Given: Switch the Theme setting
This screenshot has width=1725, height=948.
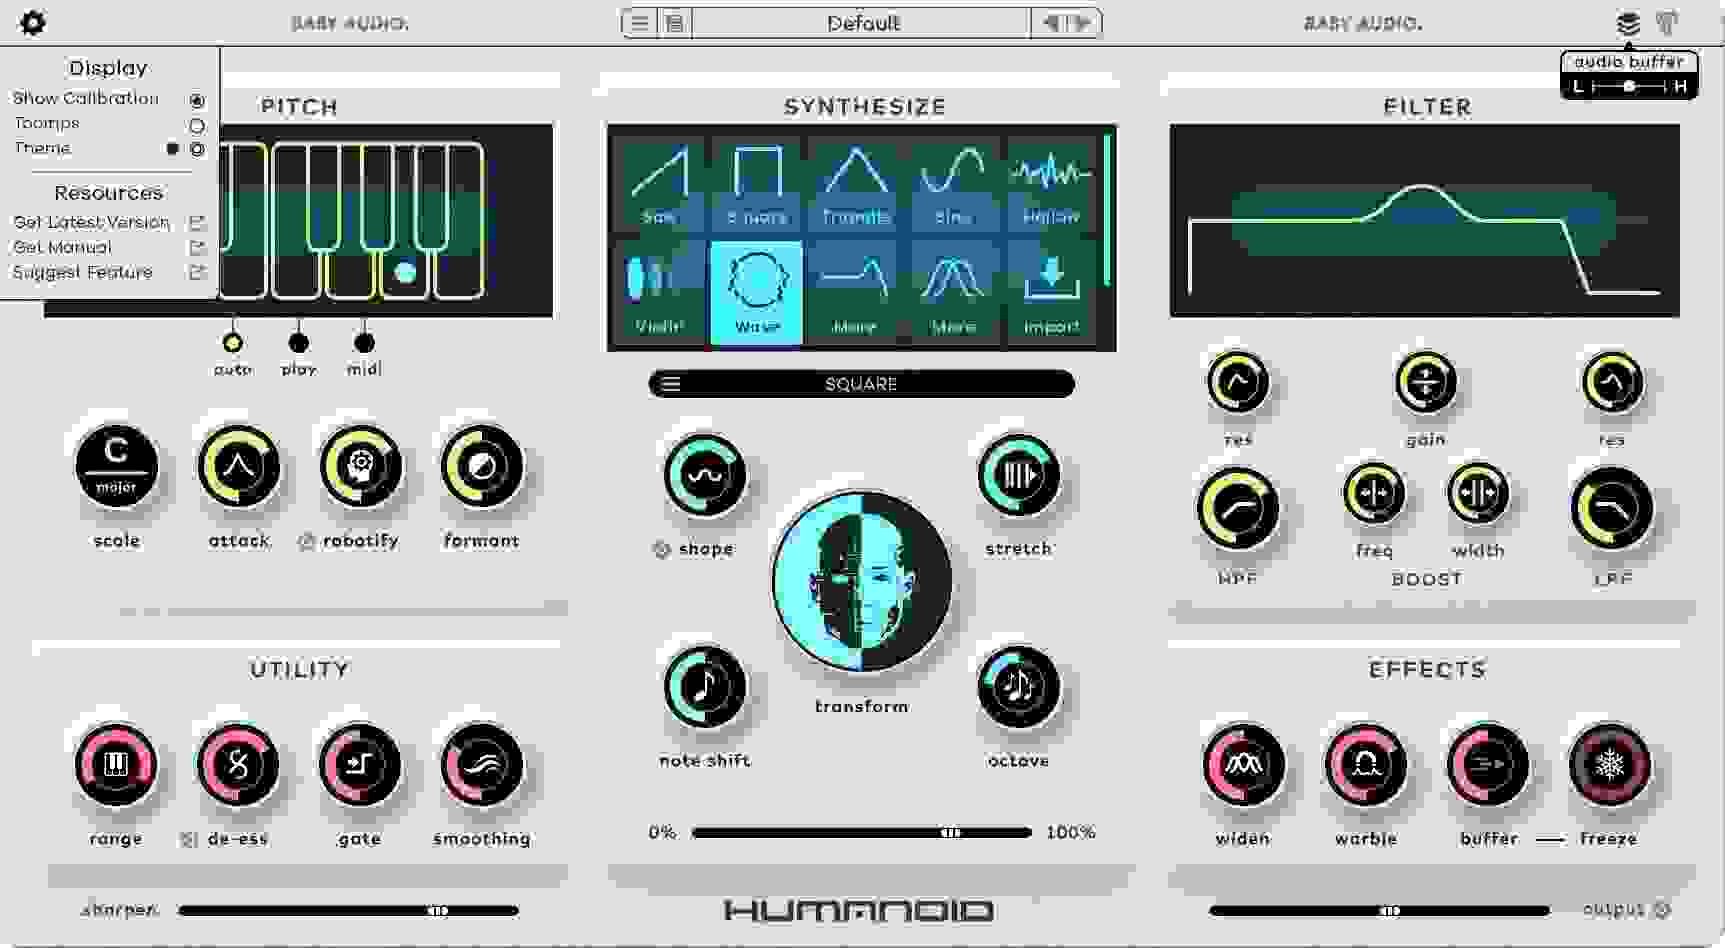Looking at the screenshot, I should click(197, 148).
